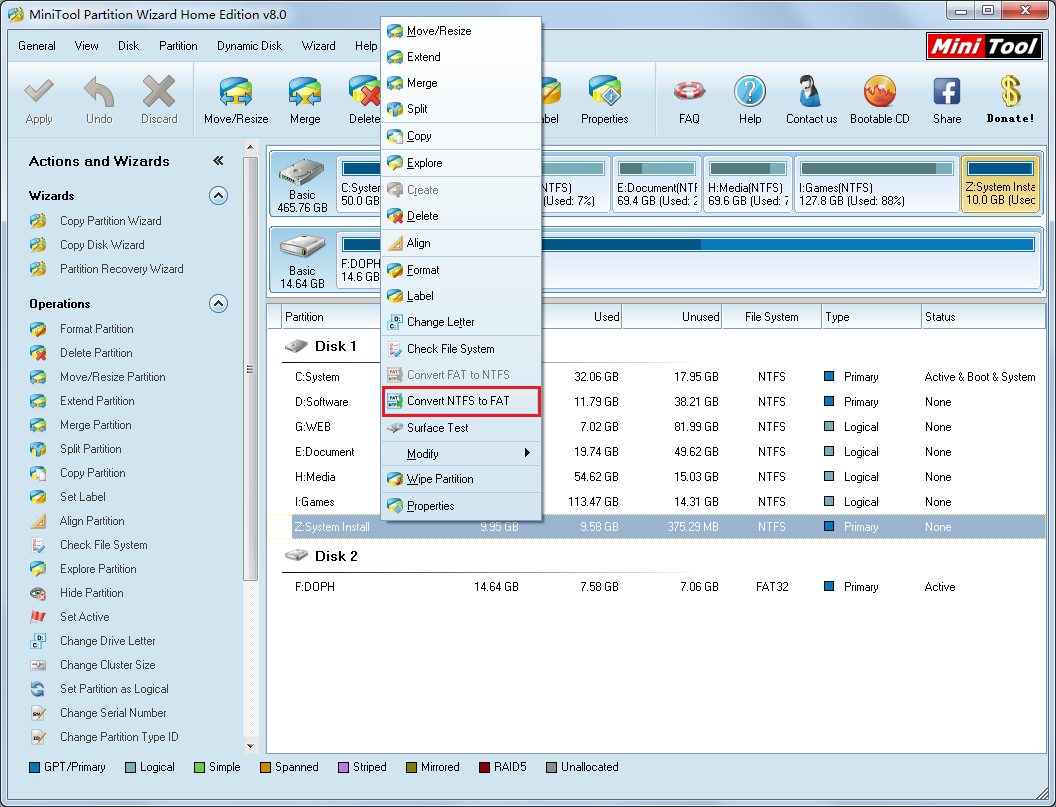Select Convert NTFS to FAT
Image resolution: width=1056 pixels, height=807 pixels.
[x=458, y=401]
